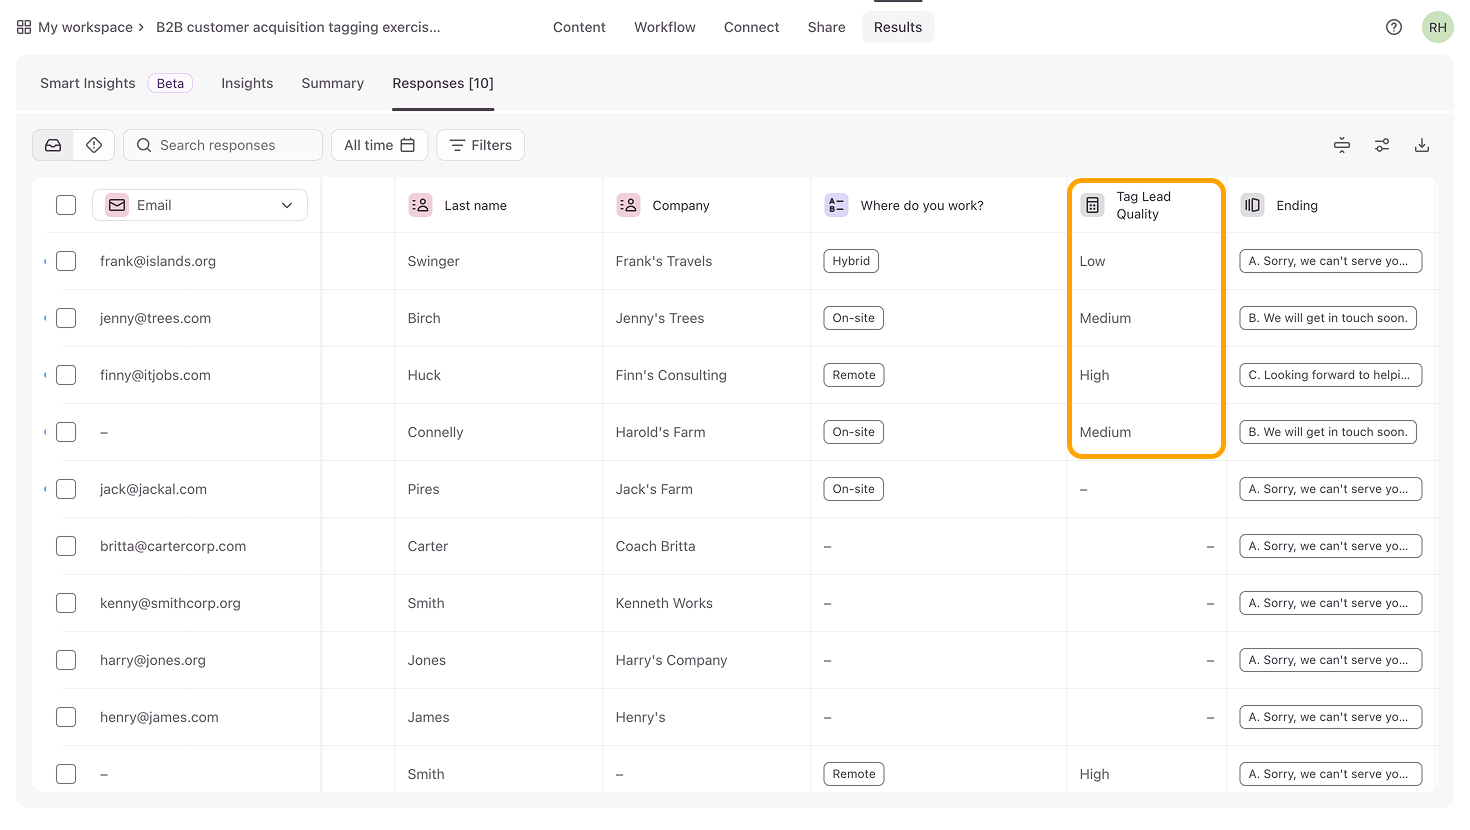Click Hybrid tag in Frank's Travels row

851,261
